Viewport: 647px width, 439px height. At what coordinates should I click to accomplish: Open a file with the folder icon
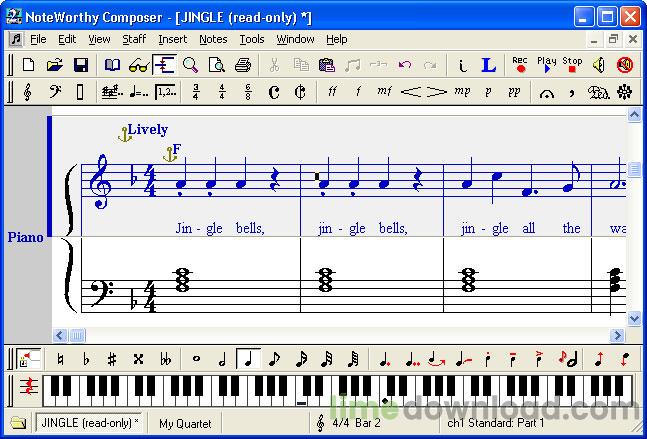(x=54, y=65)
